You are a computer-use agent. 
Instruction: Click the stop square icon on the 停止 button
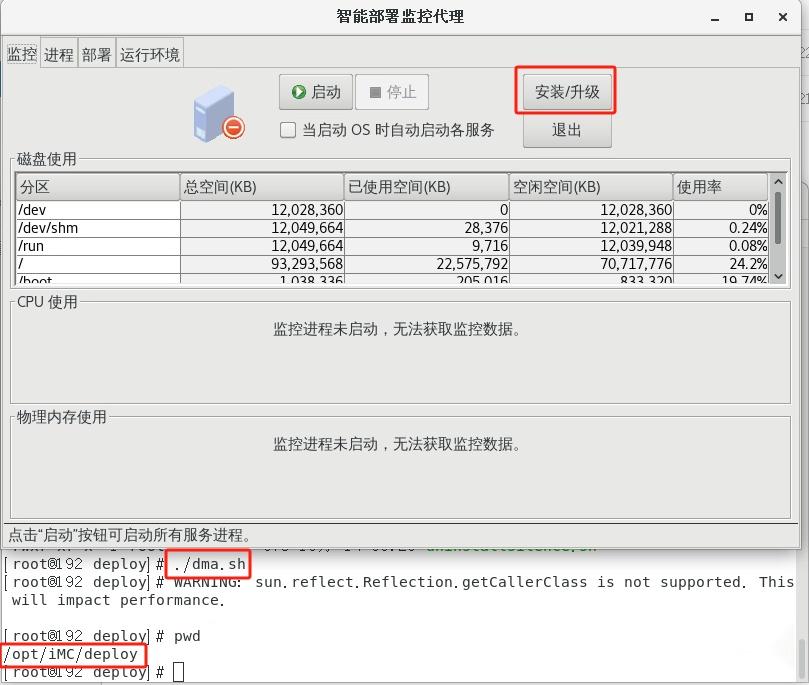[x=377, y=91]
